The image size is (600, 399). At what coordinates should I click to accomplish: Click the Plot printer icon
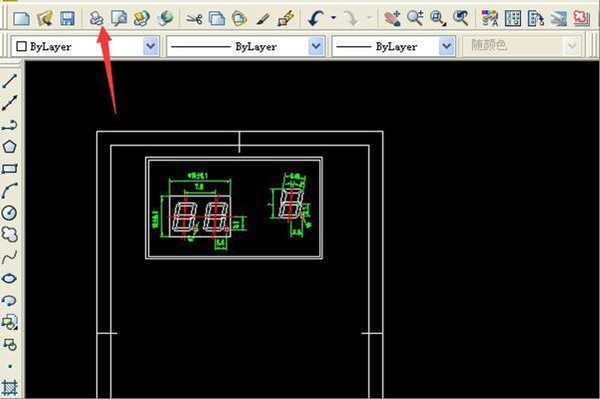[97, 18]
